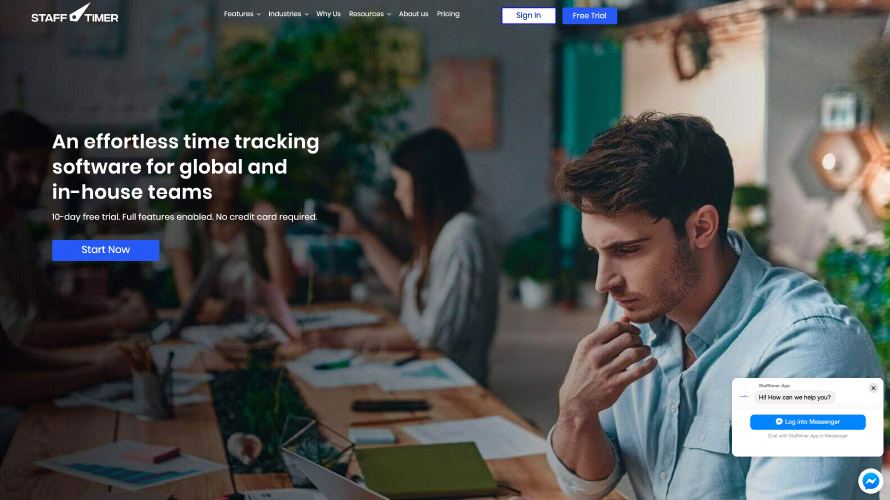890x500 pixels.
Task: Expand the Resources dropdown menu
Action: (370, 14)
